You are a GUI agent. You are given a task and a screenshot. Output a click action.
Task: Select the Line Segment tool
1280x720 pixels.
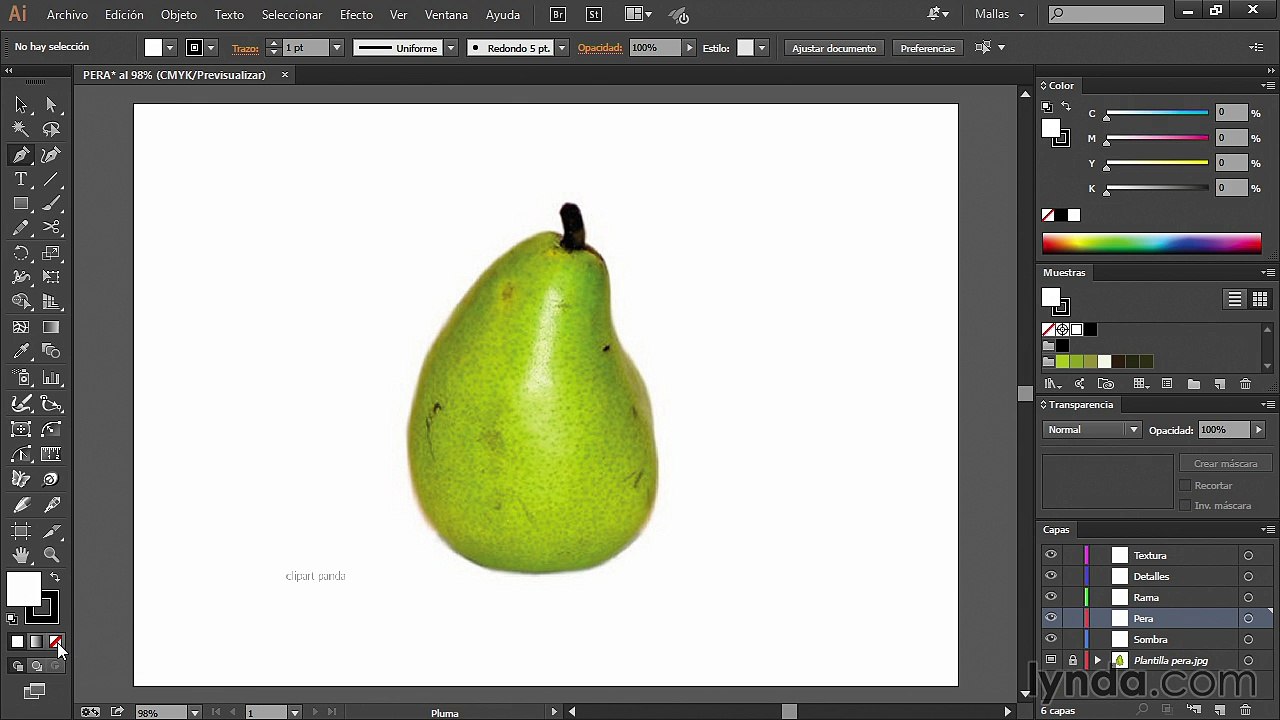[x=52, y=179]
